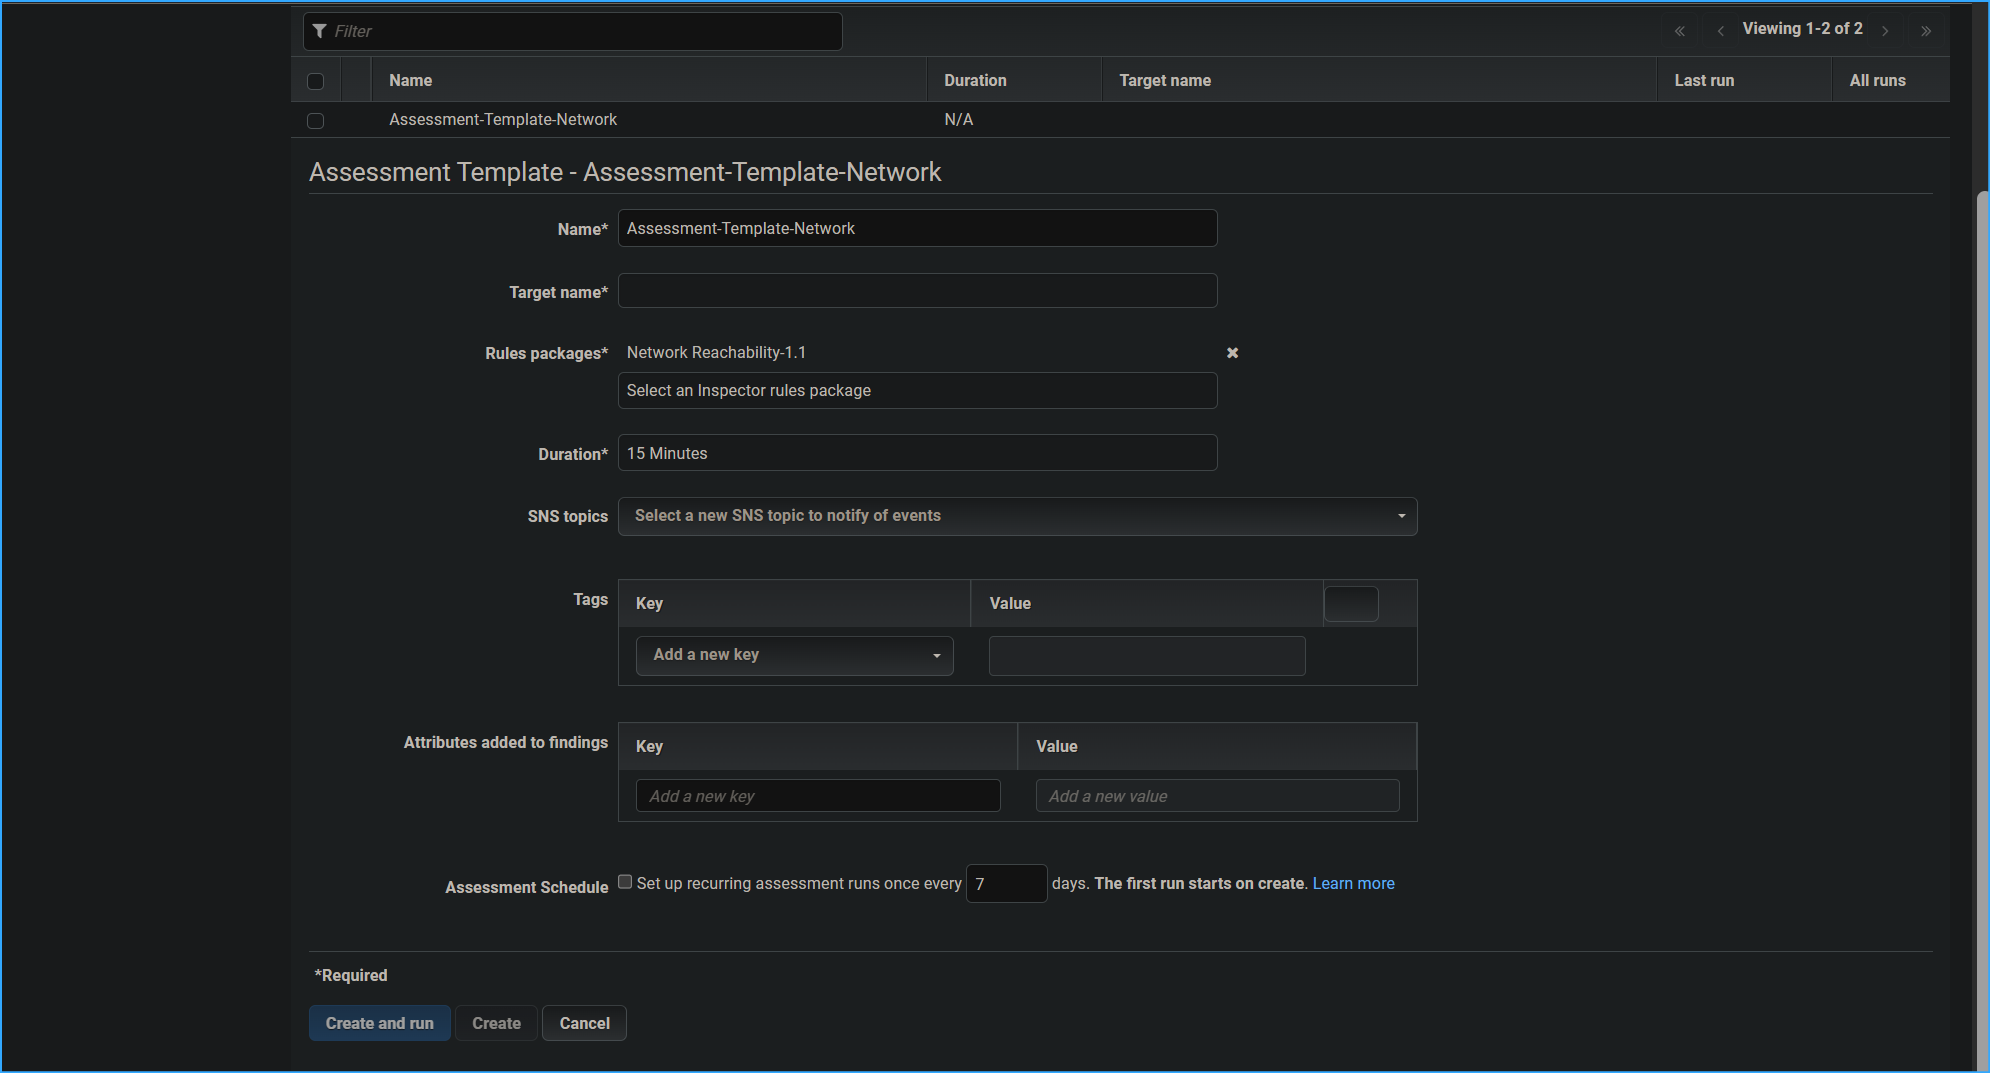Remove Network Reachability-1.1 rules package
Viewport: 1990px width, 1073px height.
pyautogui.click(x=1232, y=353)
